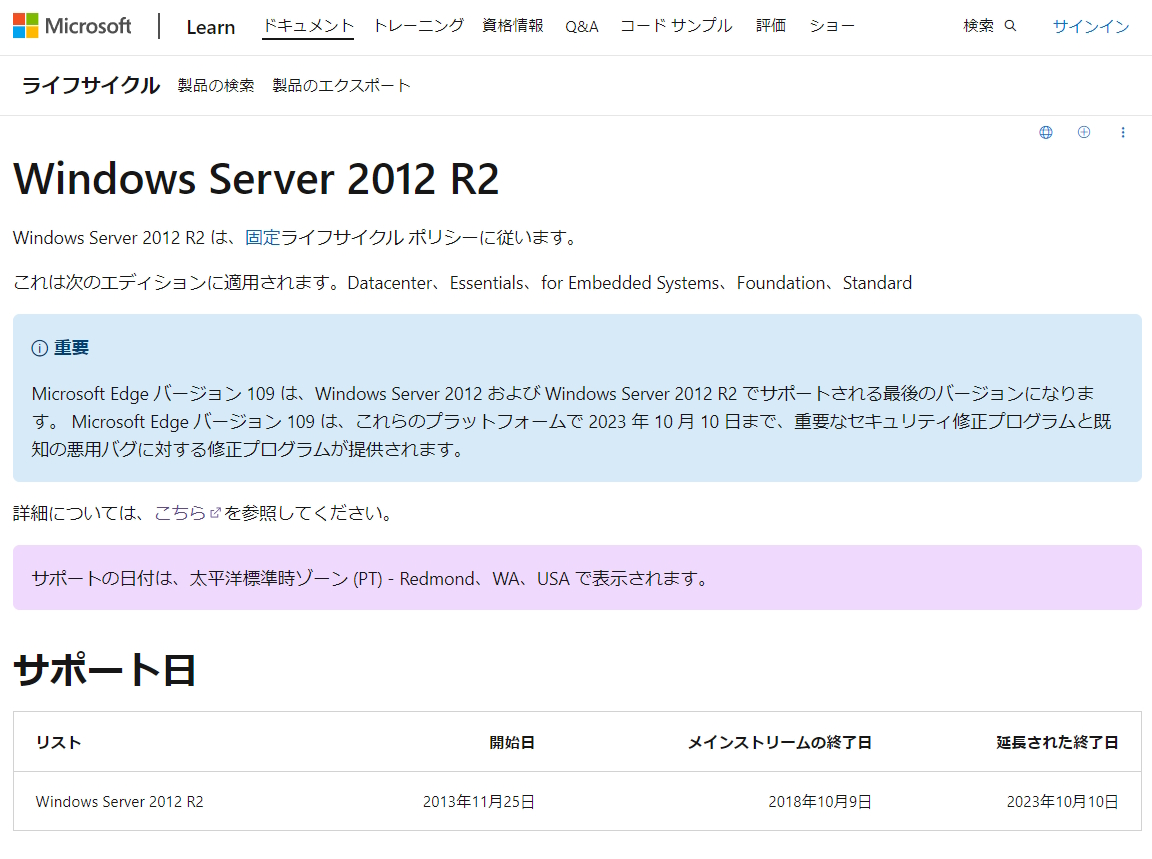1152x859 pixels.
Task: Click the circled plus add icon
Action: (1084, 131)
